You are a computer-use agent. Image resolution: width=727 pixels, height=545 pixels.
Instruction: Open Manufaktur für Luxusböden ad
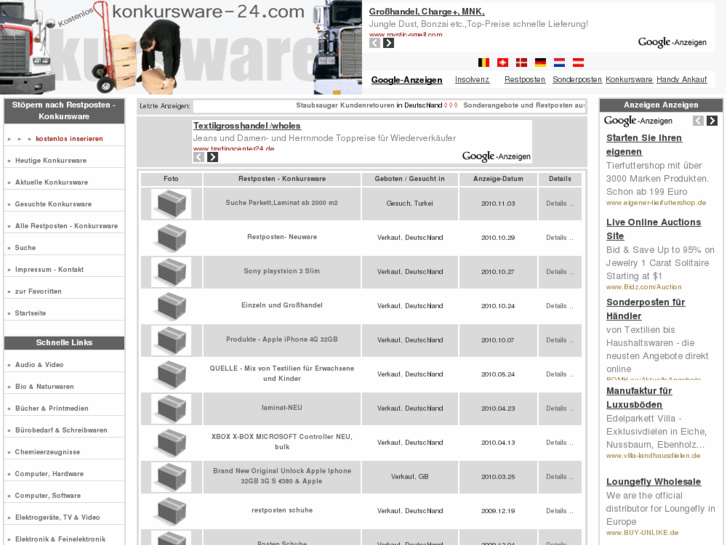pyautogui.click(x=639, y=398)
